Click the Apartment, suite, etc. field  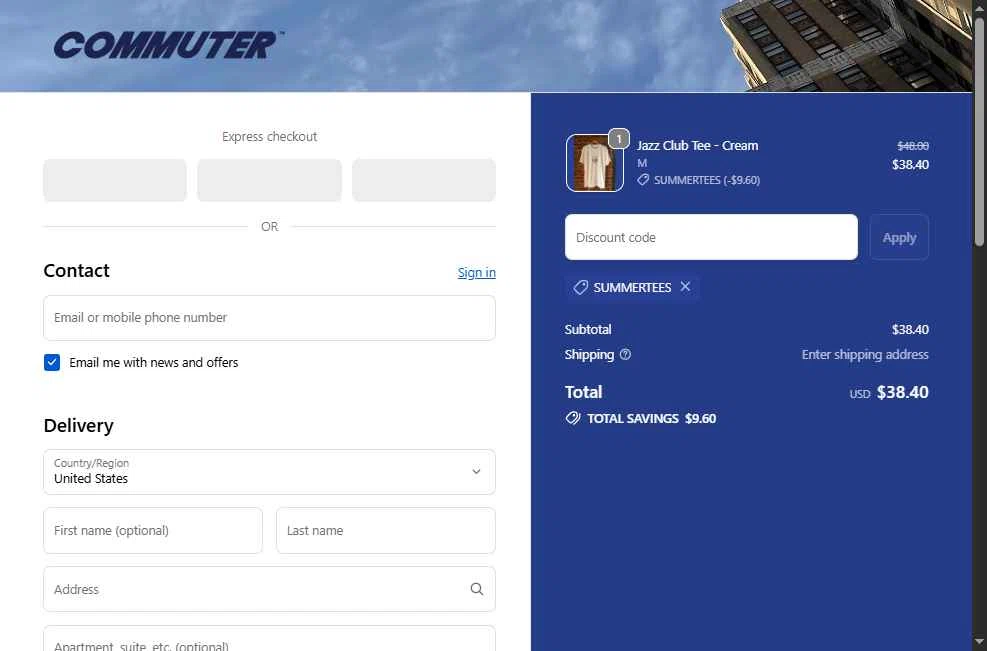269,638
